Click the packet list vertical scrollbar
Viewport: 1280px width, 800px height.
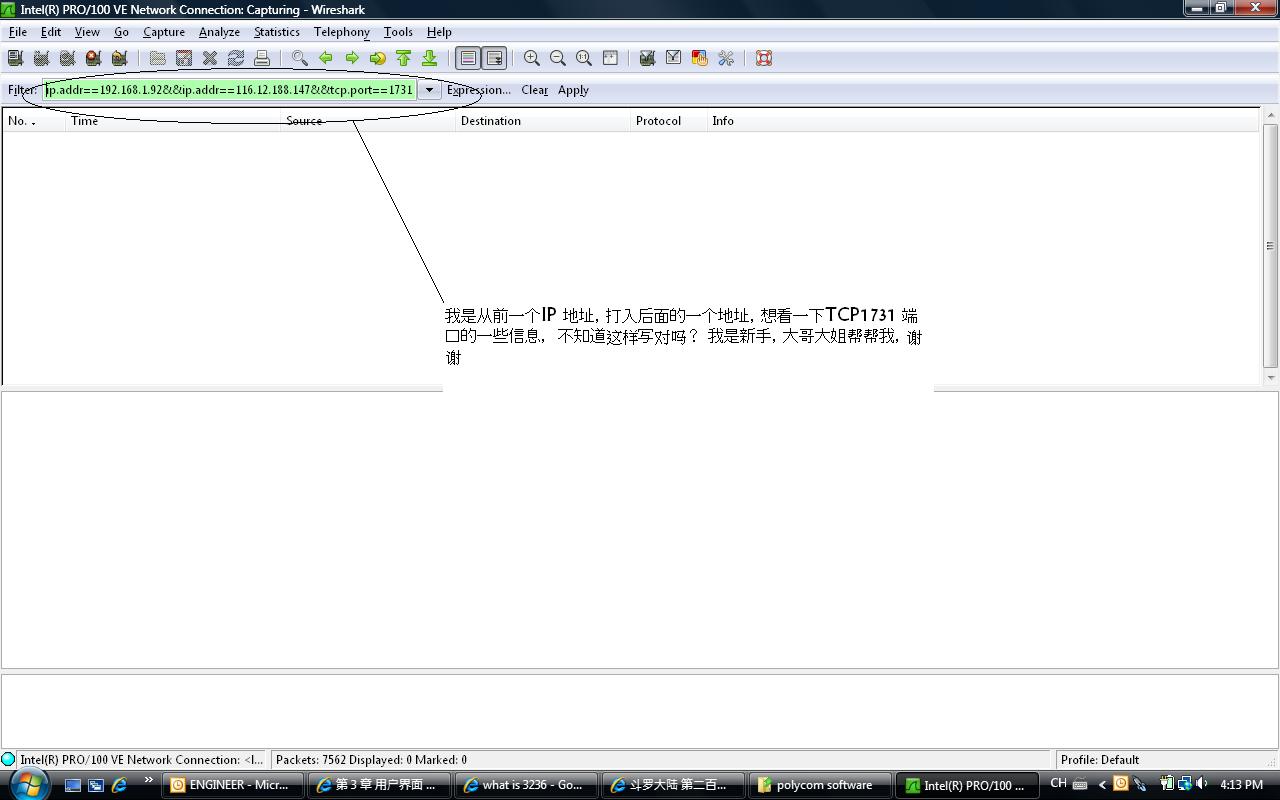1270,246
